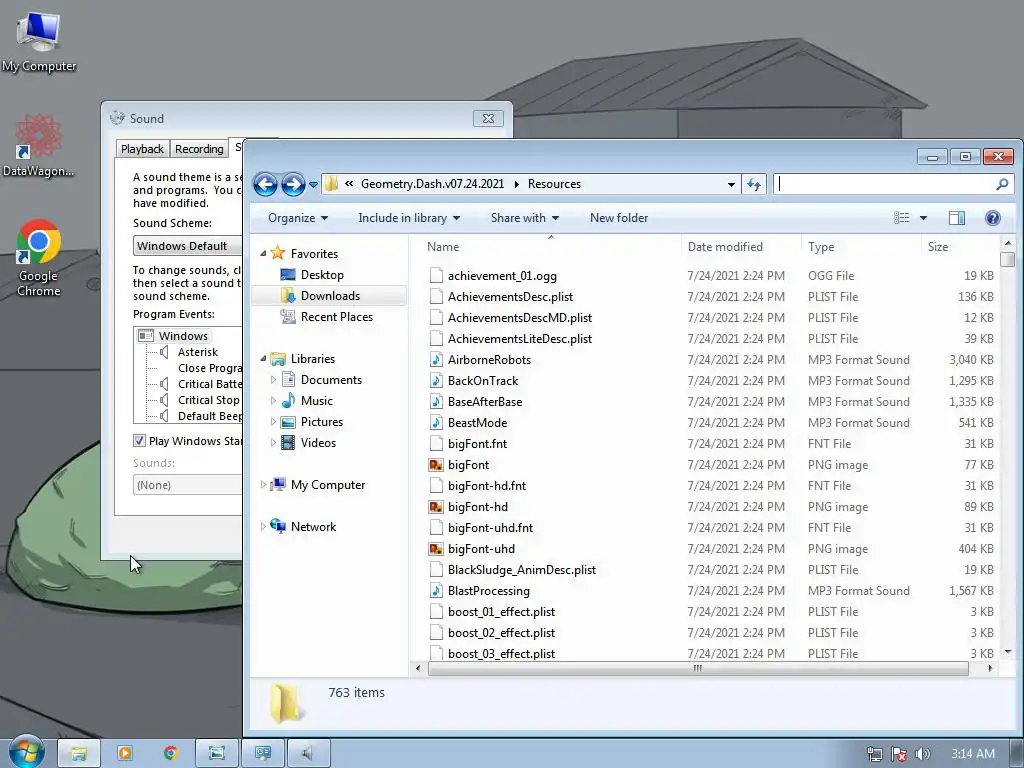Select the bigFont-uhd PNG image icon

(436, 549)
